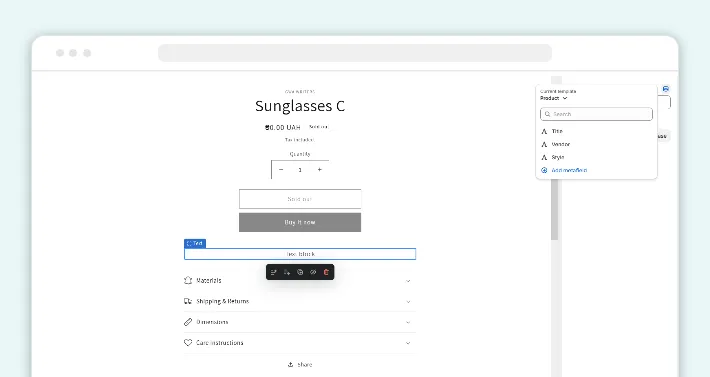Expand the Care Instructions row chevron
This screenshot has height=377, width=710.
[408, 343]
